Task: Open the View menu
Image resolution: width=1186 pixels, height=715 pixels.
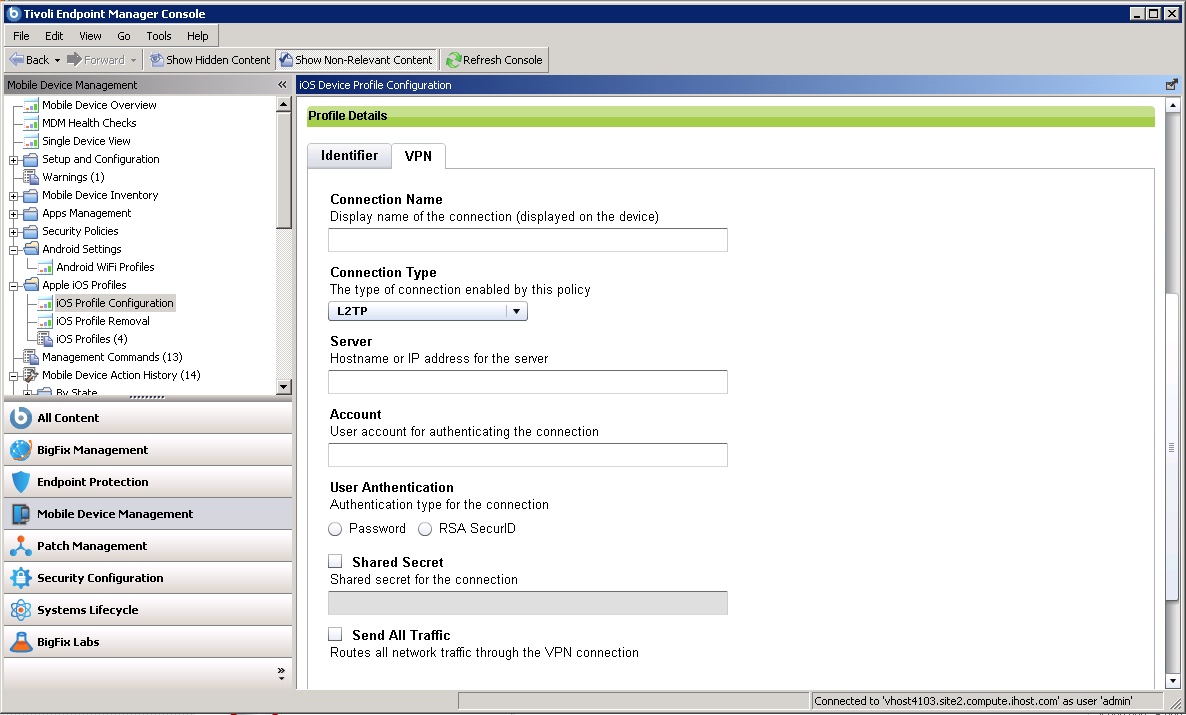Action: 90,36
